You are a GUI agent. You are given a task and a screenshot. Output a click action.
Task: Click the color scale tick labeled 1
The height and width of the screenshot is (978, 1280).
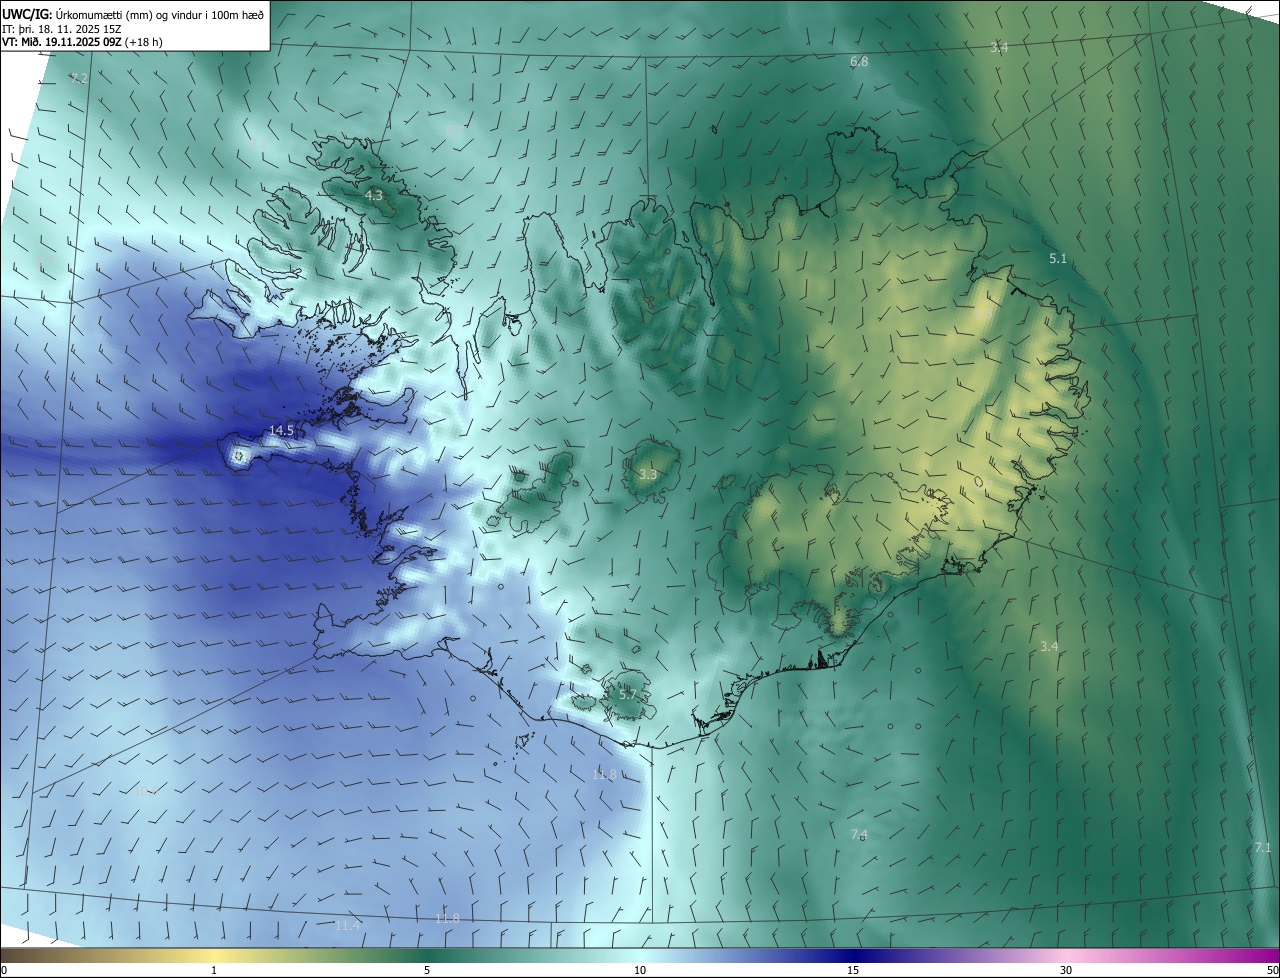[x=214, y=970]
